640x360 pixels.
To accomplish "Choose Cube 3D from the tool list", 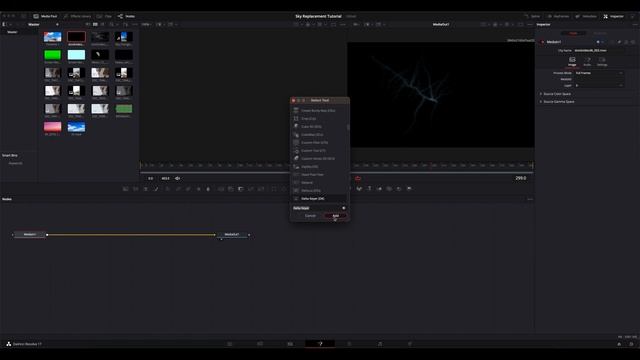I will [x=319, y=127].
